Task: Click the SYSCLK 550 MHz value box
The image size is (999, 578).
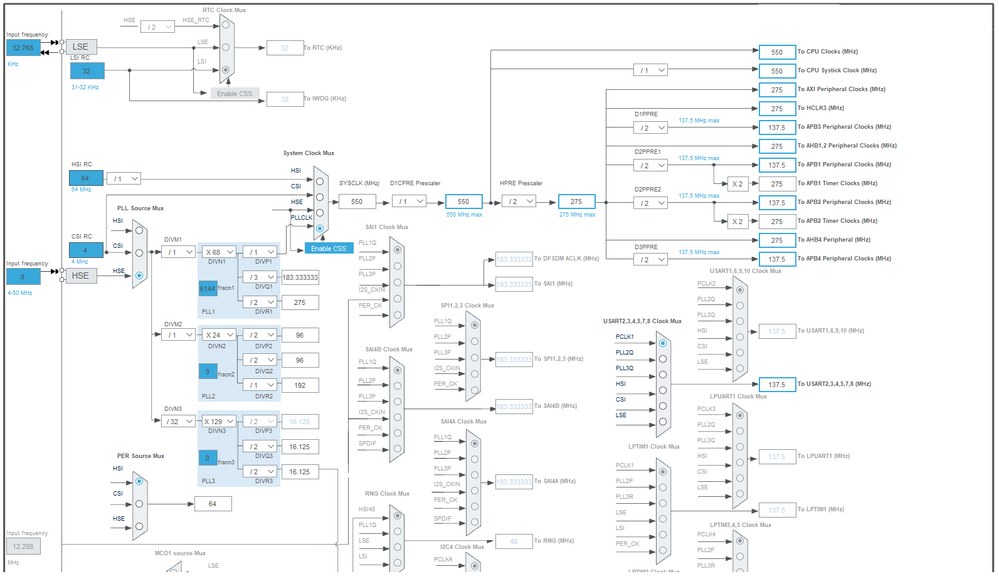Action: (x=357, y=201)
